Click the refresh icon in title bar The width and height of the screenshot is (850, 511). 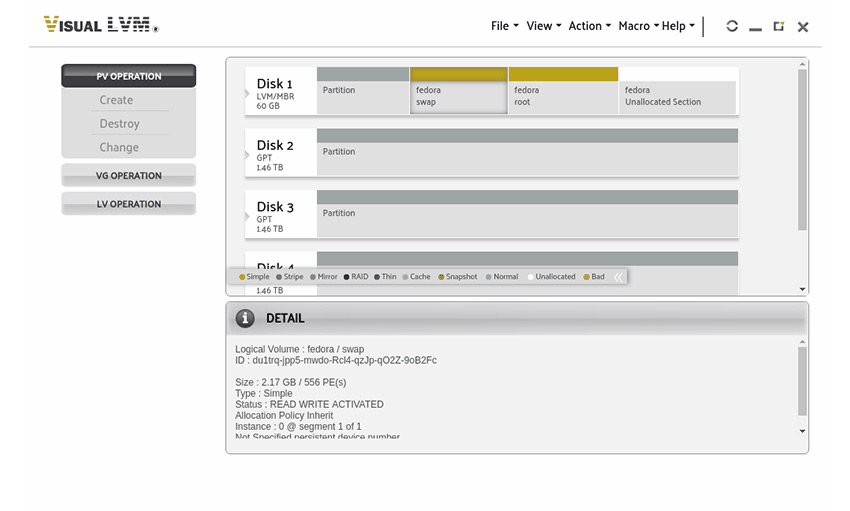coord(732,26)
